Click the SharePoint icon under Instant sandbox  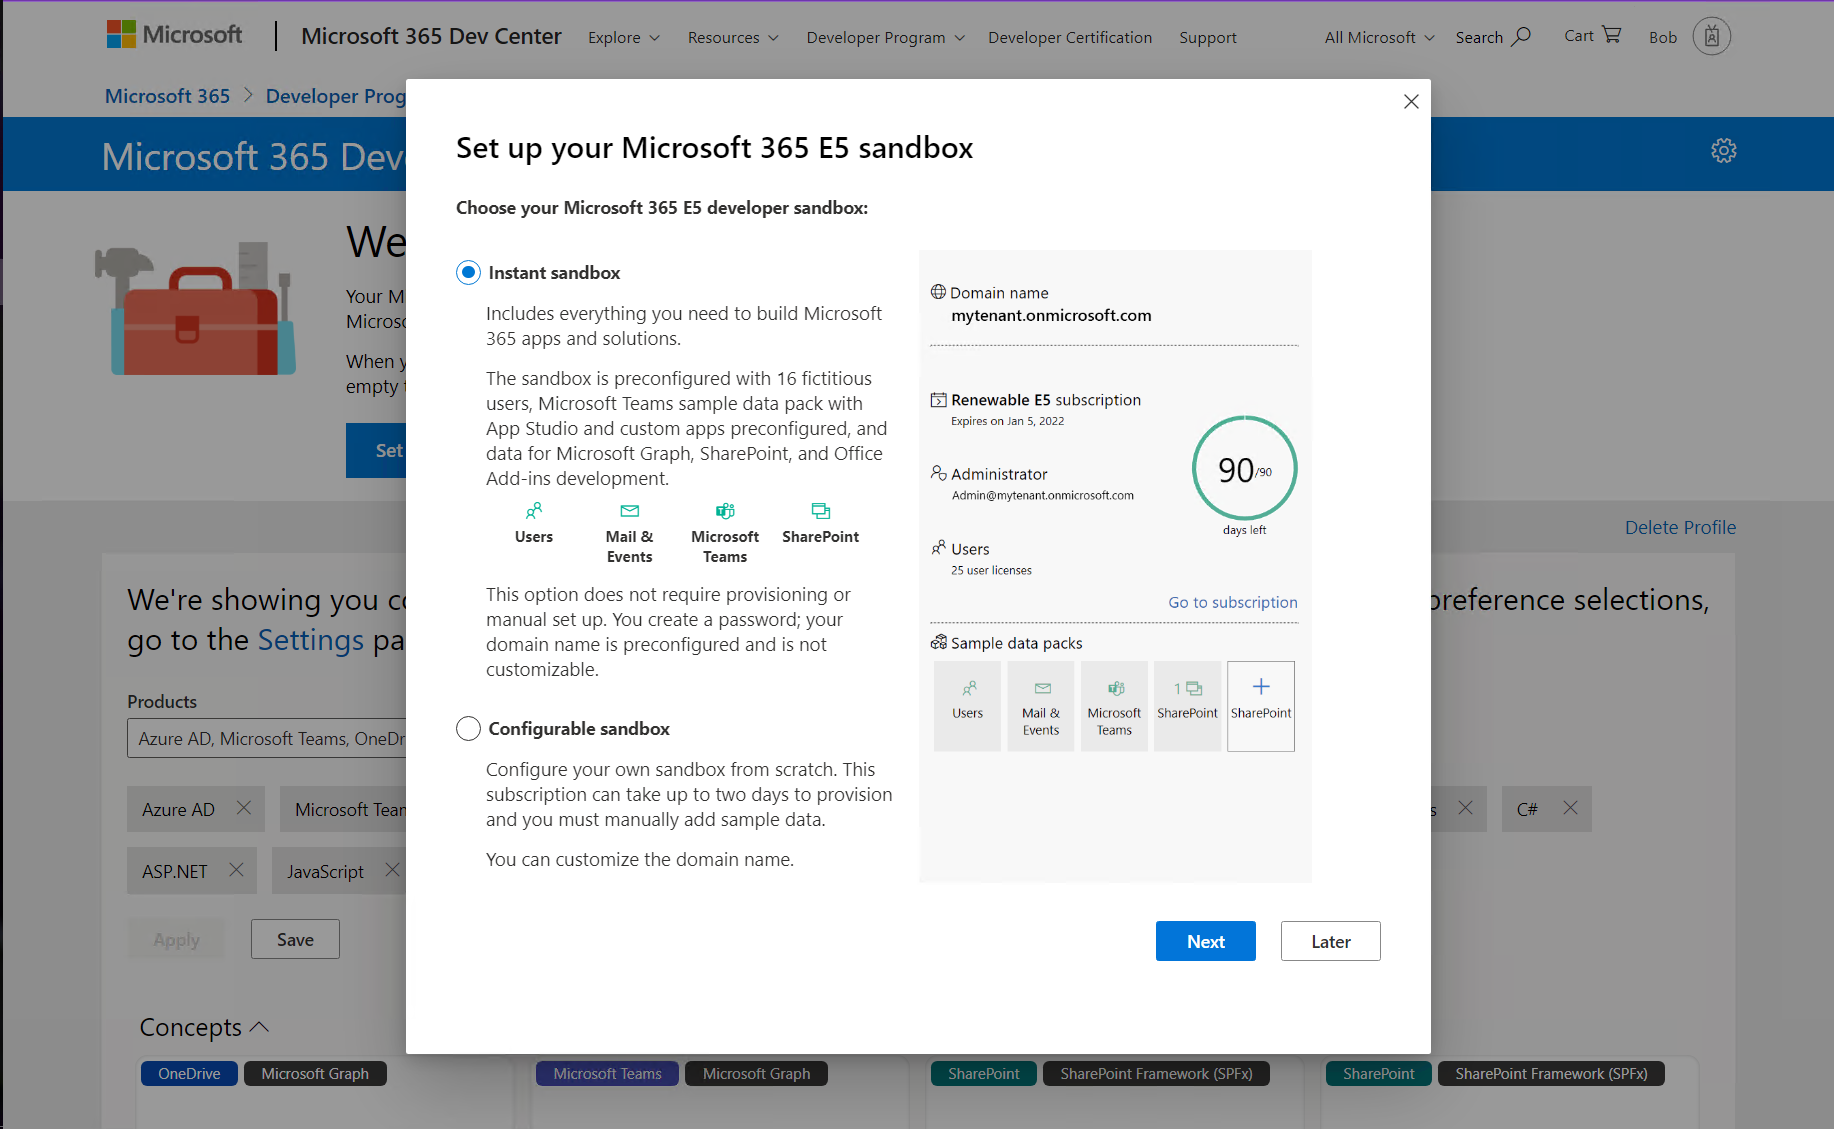tap(820, 511)
